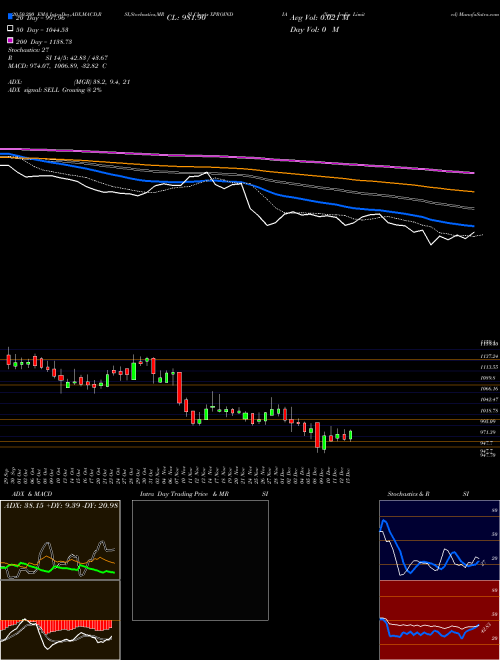The width and height of the screenshot is (500, 660).
Task: Click the blue 20 Day legend swatch
Action: click(11, 16)
